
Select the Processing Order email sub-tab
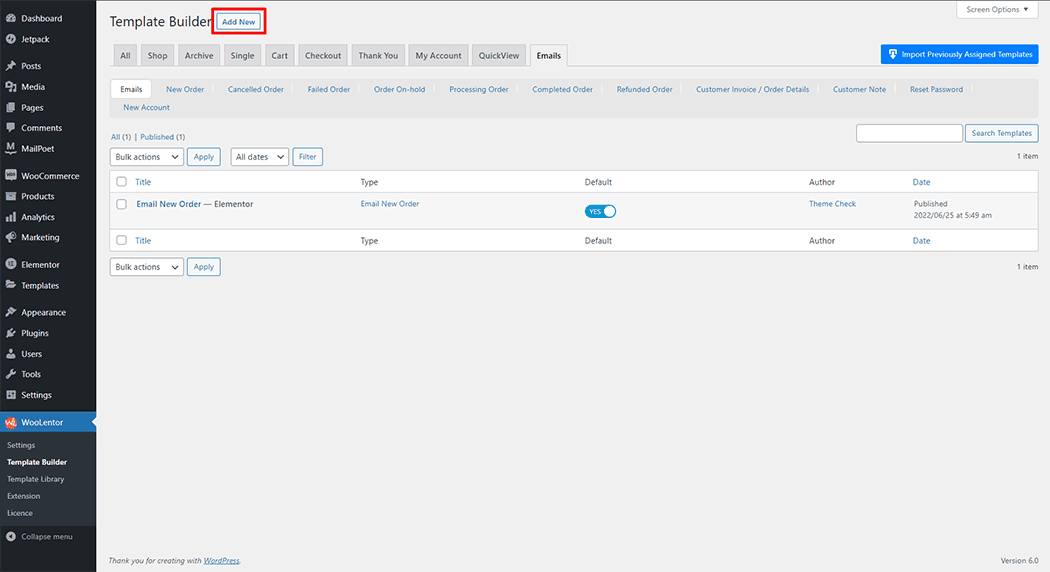coord(478,89)
